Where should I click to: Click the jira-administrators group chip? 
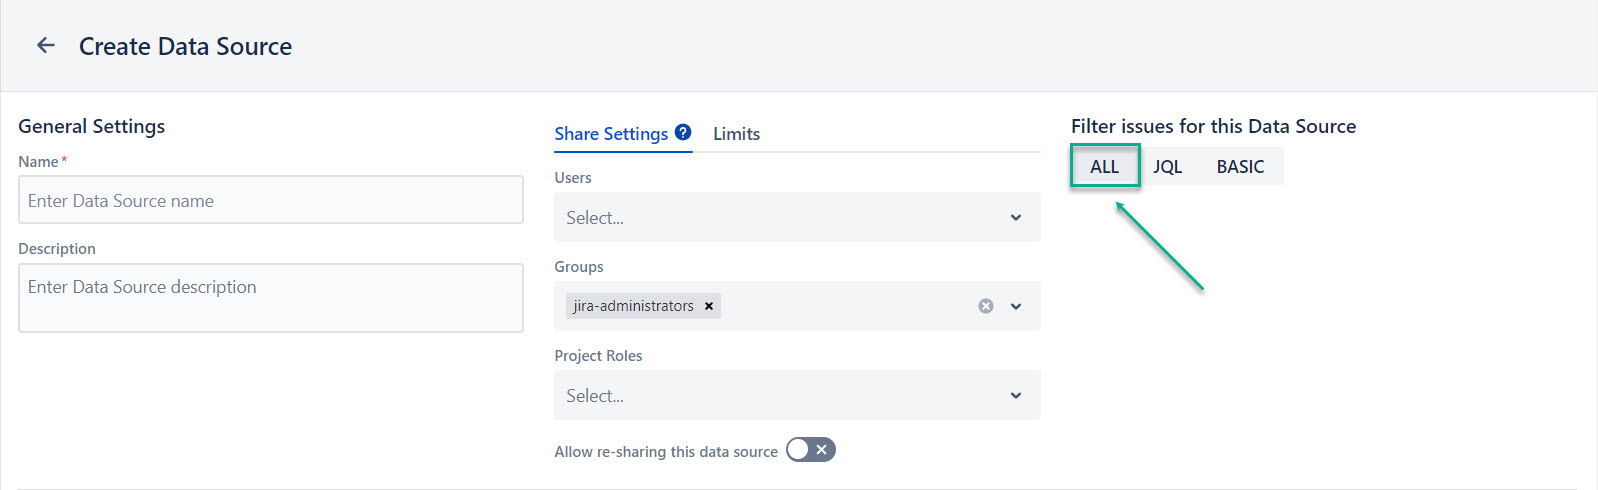(633, 306)
